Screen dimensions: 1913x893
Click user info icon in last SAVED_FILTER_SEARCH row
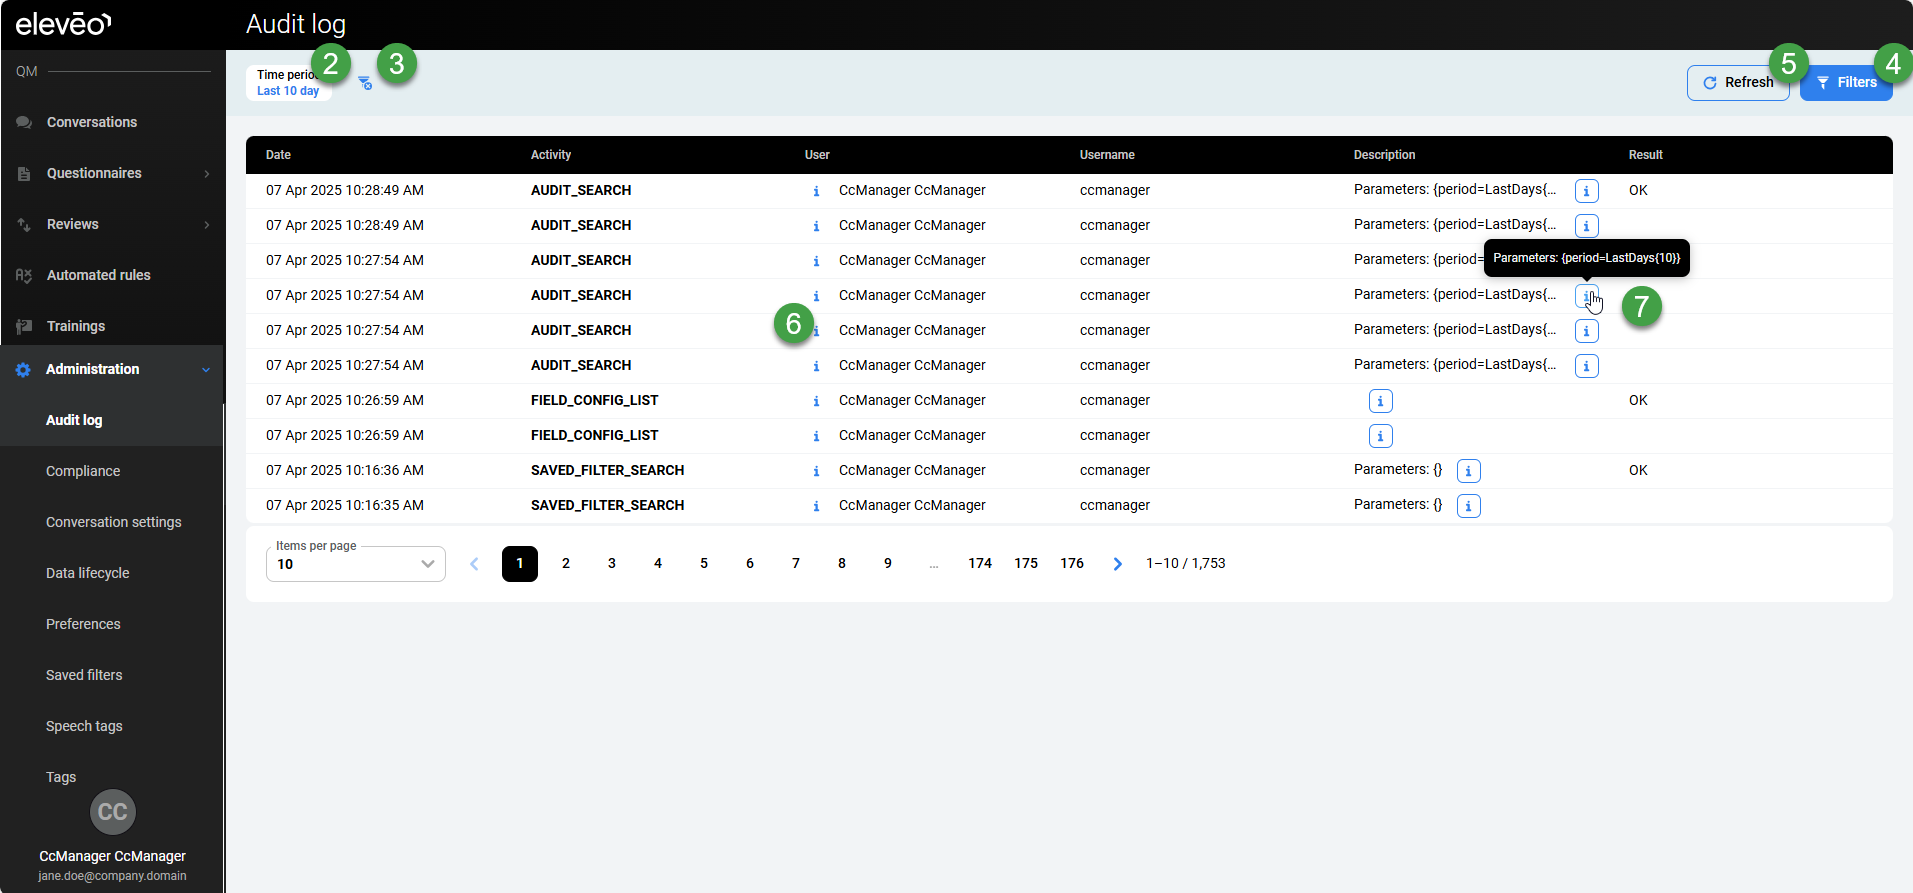point(816,506)
